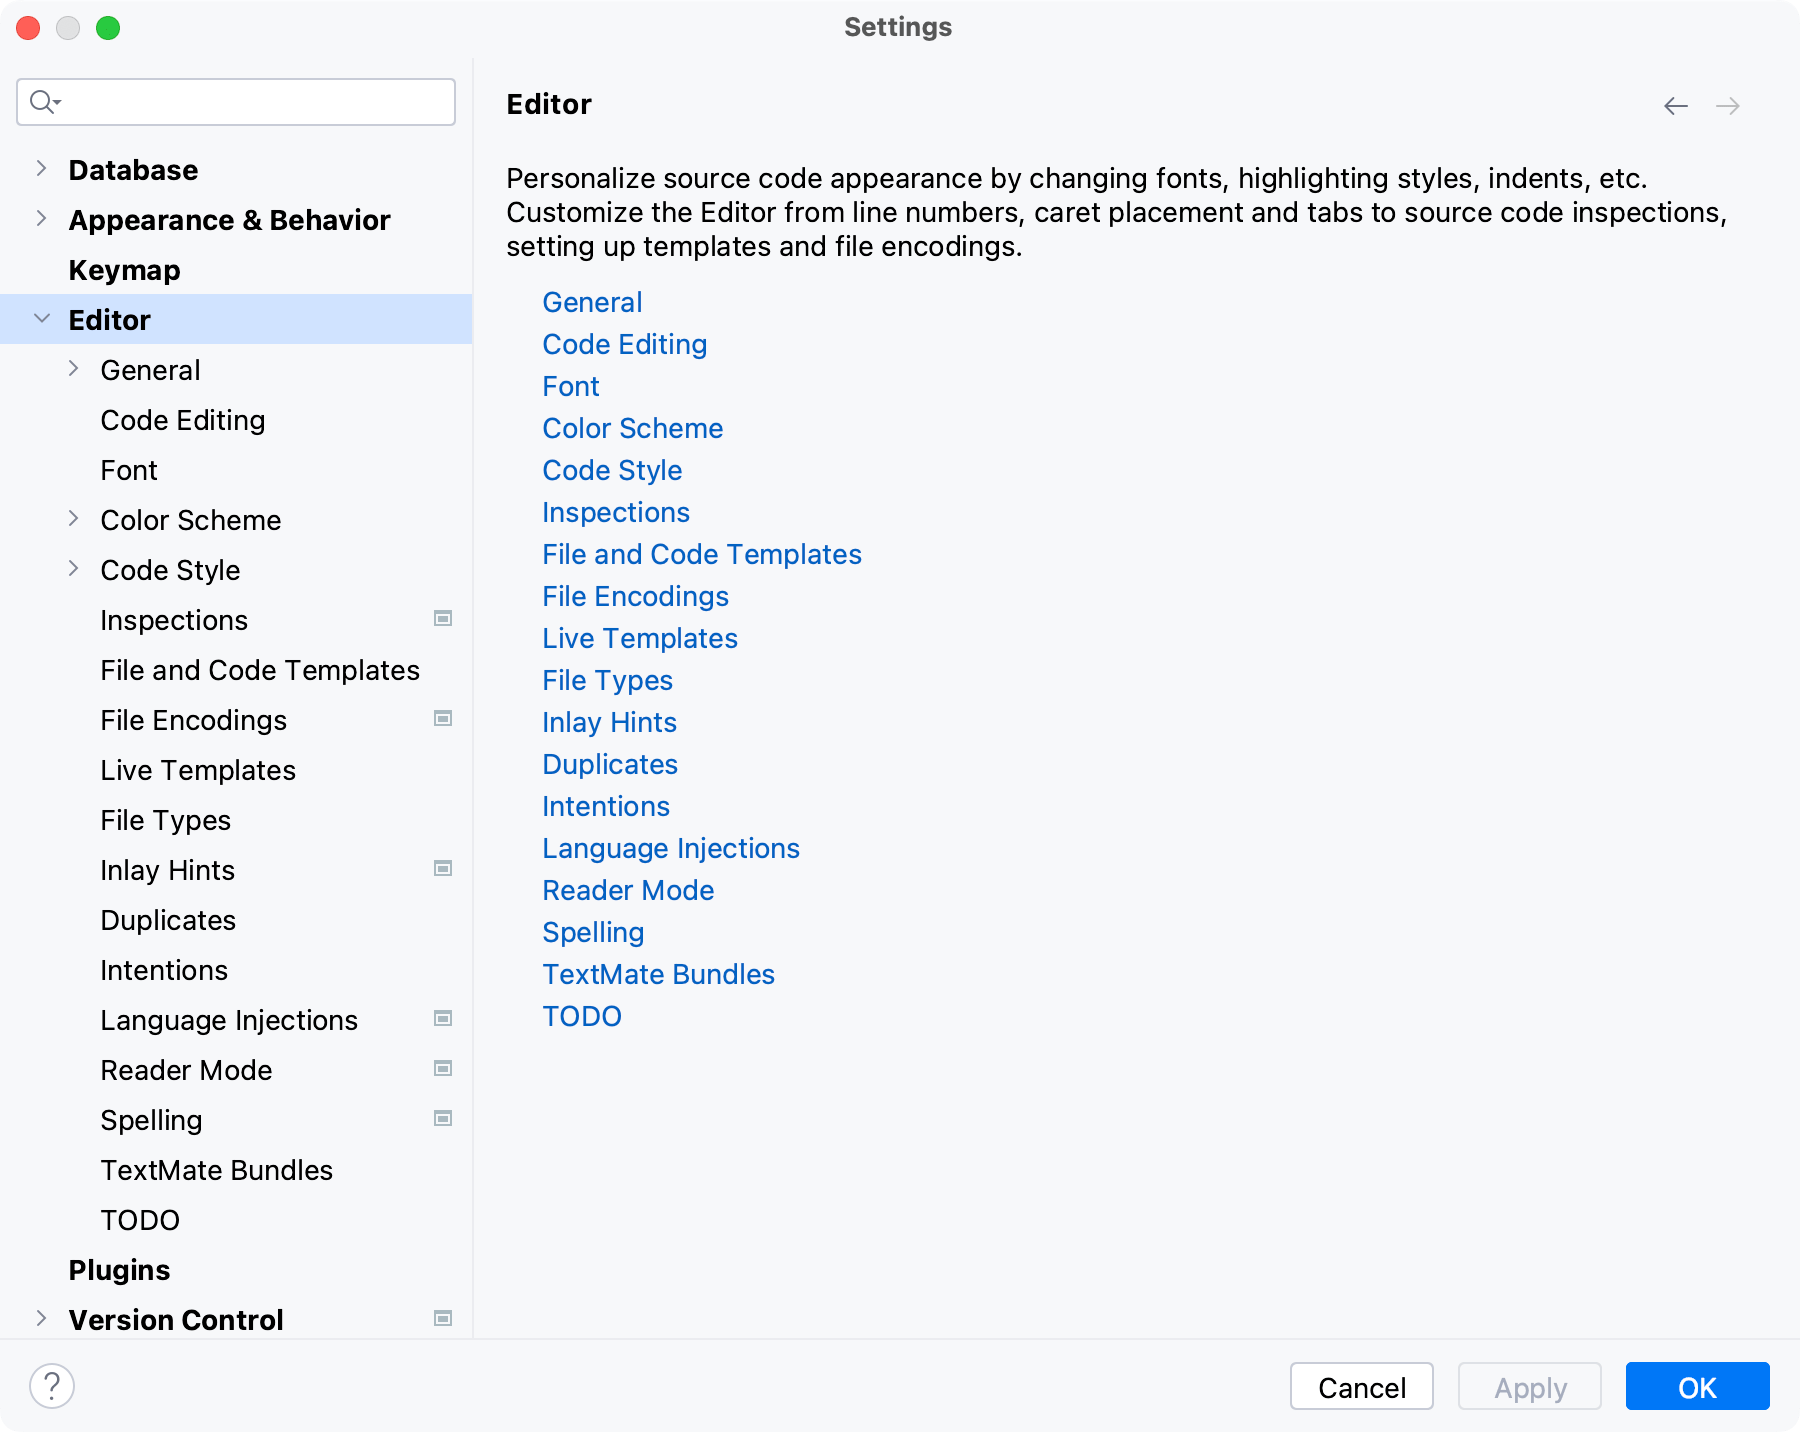Click the forward navigation arrow

pyautogui.click(x=1728, y=105)
